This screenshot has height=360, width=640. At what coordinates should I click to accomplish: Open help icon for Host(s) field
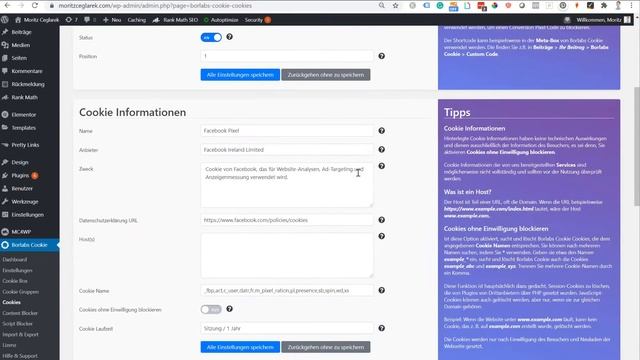coord(382,236)
